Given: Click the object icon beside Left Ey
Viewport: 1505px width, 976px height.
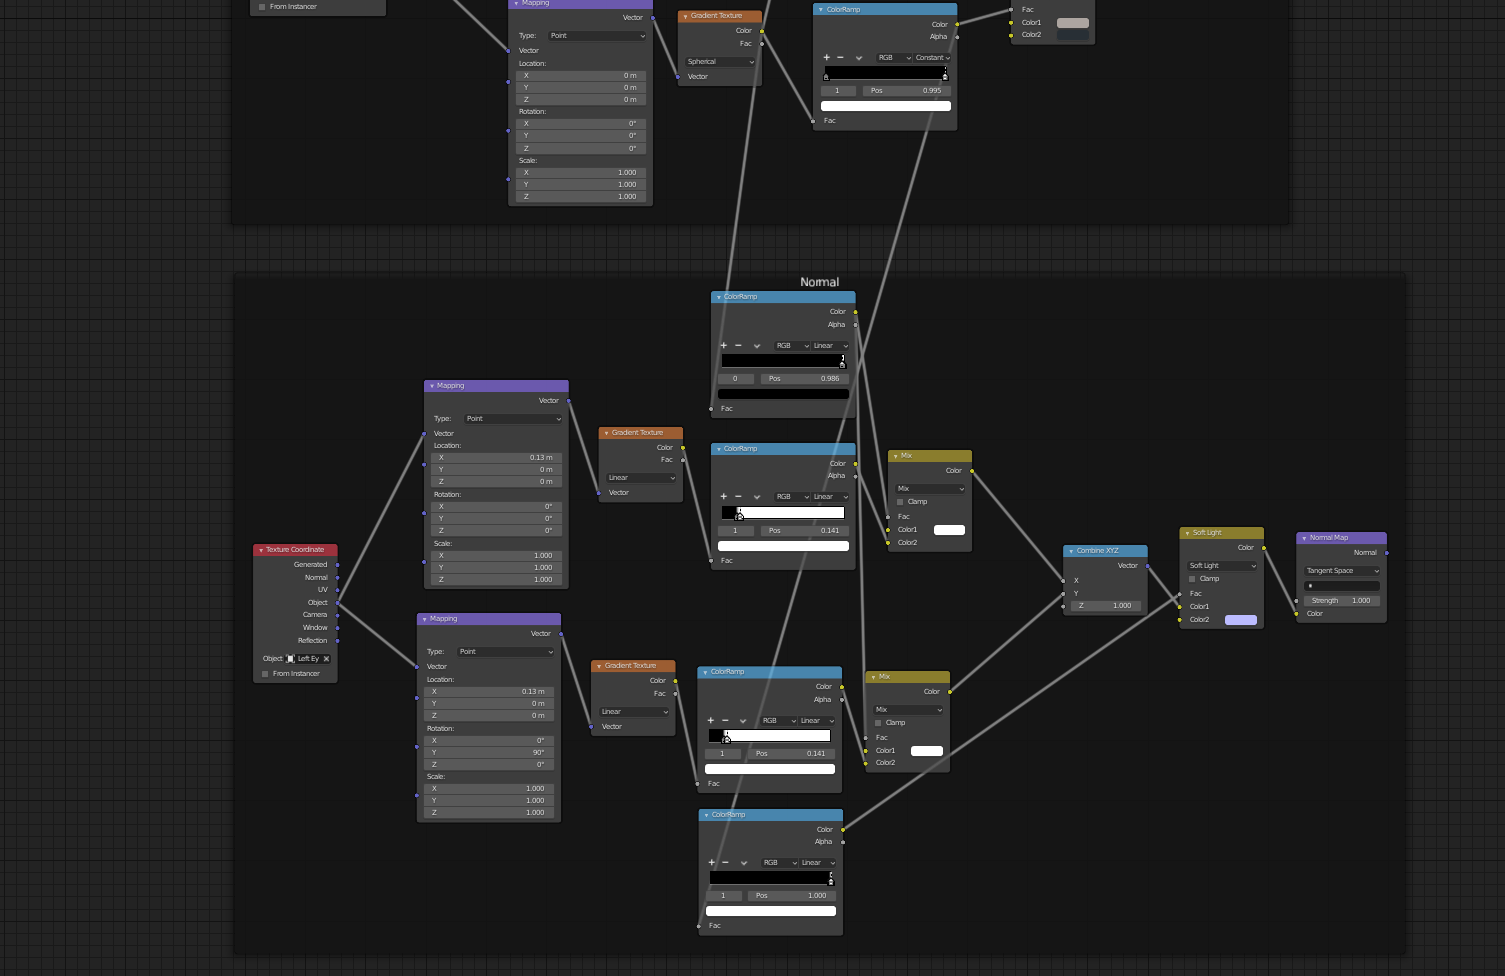Looking at the screenshot, I should (291, 659).
